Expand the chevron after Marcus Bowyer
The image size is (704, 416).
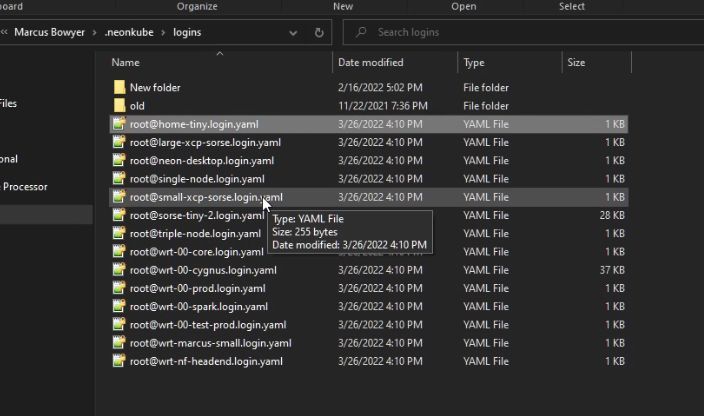[x=94, y=32]
